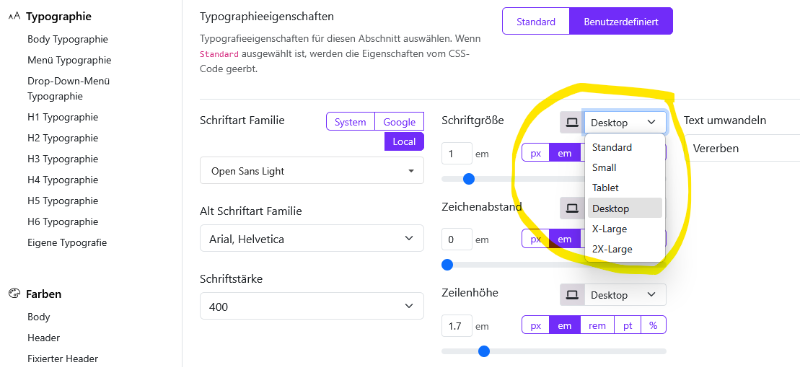Screen dimensions: 800x367
Task: Click the Typographie section icon in sidebar
Action: click(x=14, y=16)
